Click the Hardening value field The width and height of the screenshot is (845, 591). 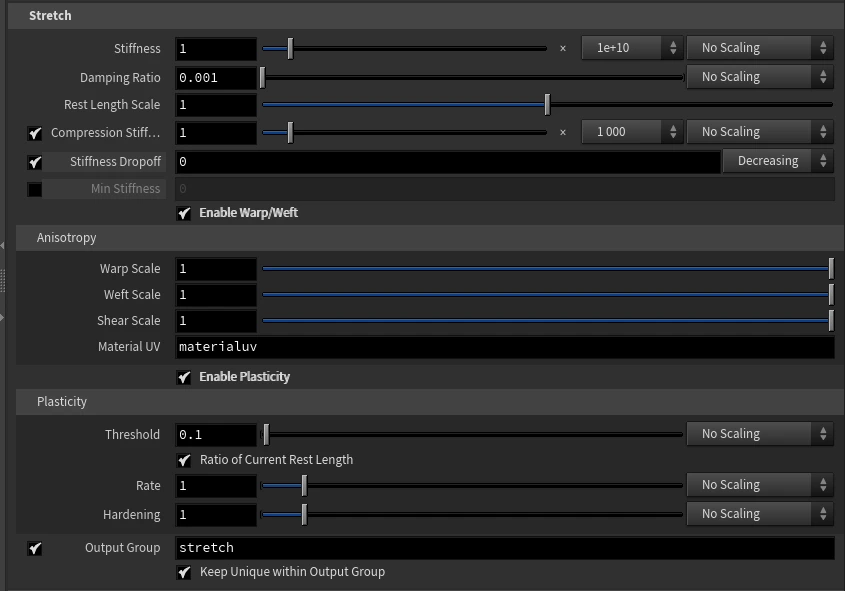[216, 515]
